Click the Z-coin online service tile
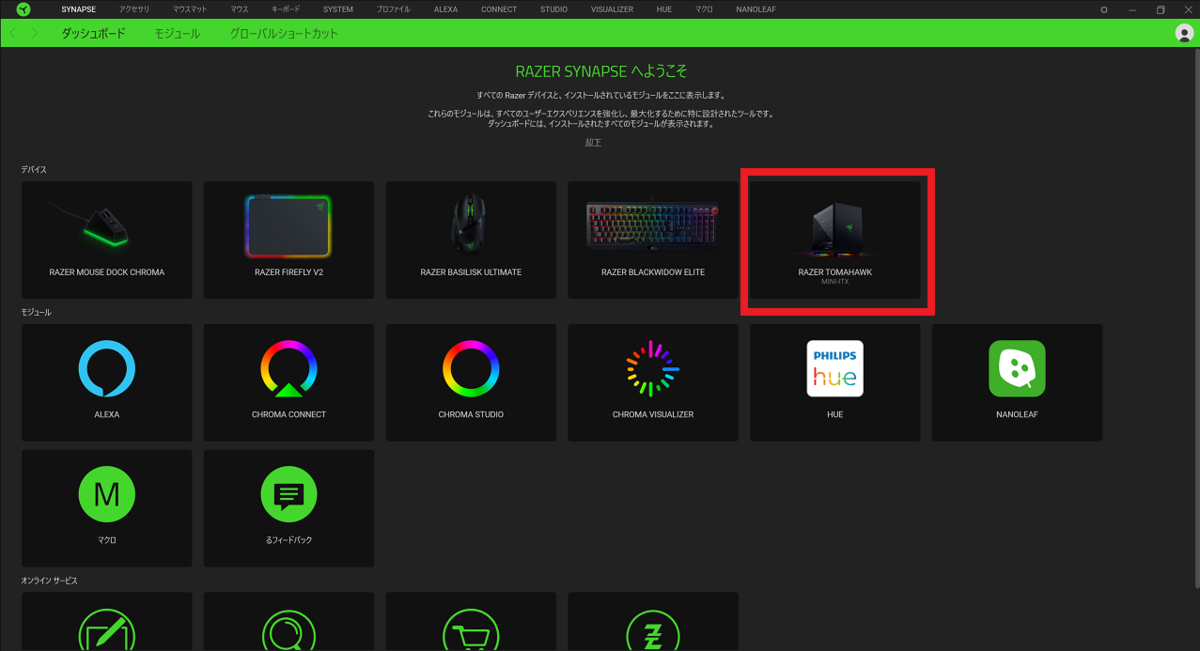The image size is (1200, 651). tap(653, 621)
